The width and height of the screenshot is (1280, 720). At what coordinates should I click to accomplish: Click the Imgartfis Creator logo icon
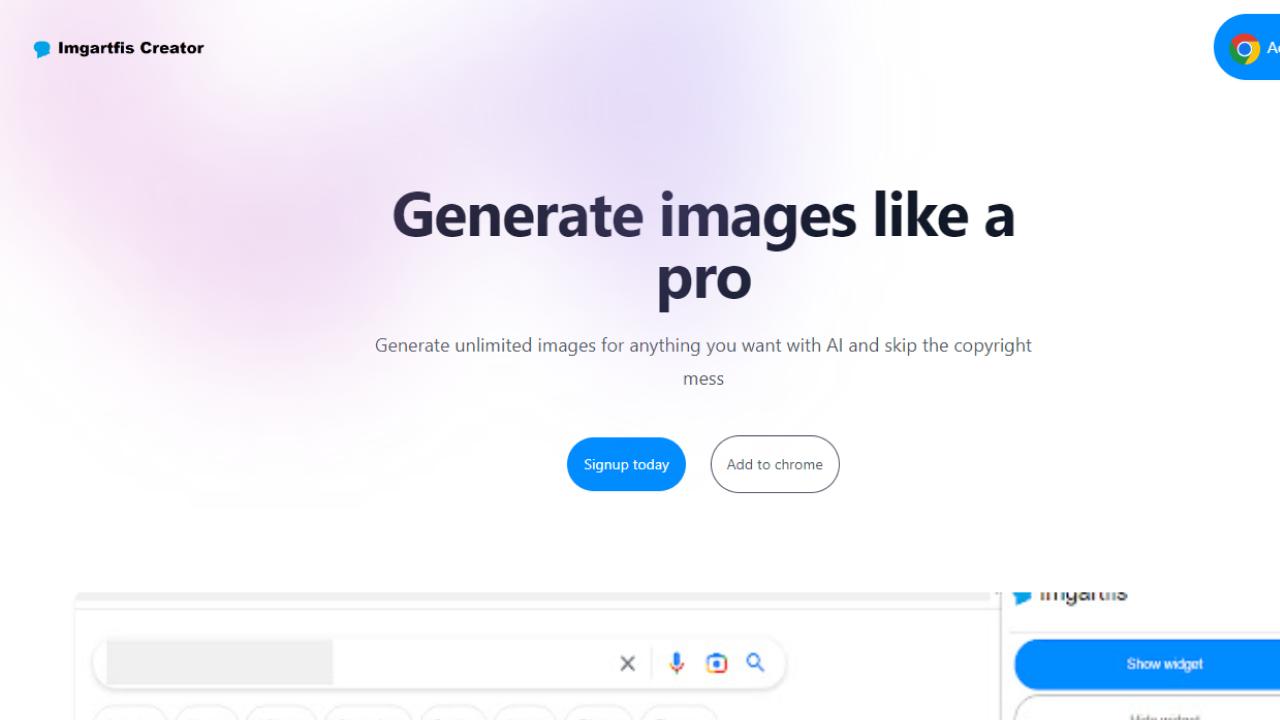(42, 49)
